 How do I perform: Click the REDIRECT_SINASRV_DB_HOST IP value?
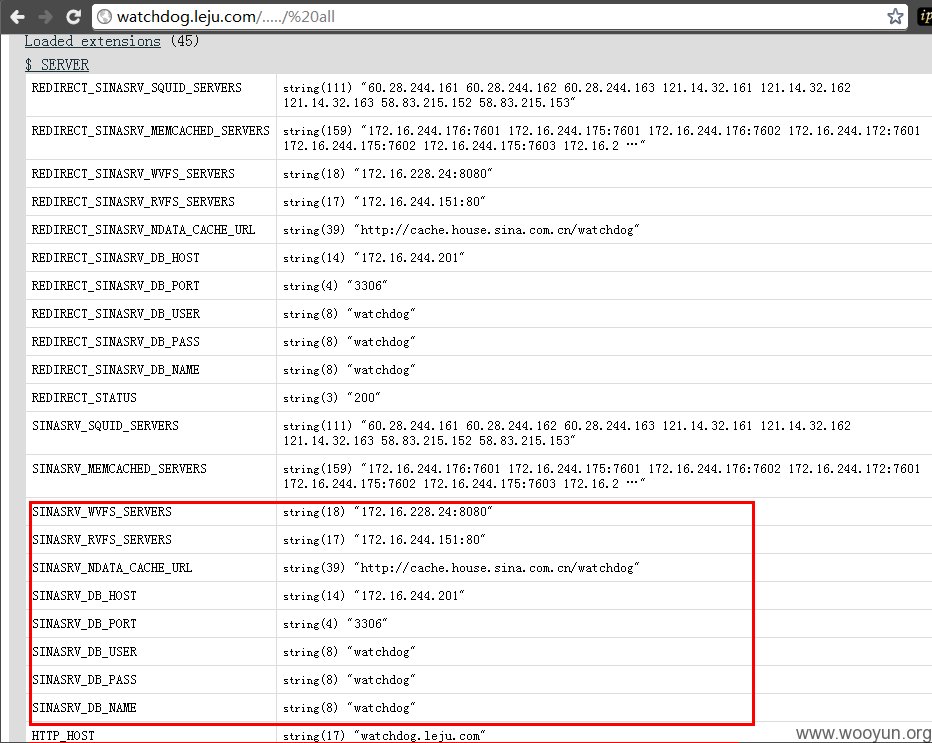pos(374,258)
